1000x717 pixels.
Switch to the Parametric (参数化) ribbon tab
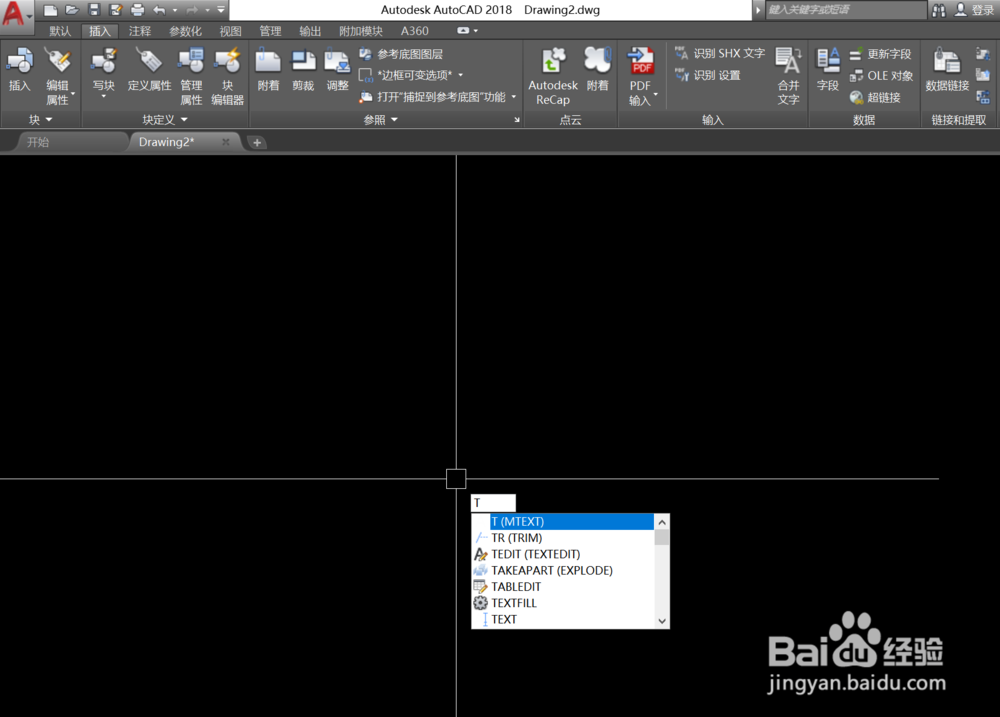(x=186, y=31)
